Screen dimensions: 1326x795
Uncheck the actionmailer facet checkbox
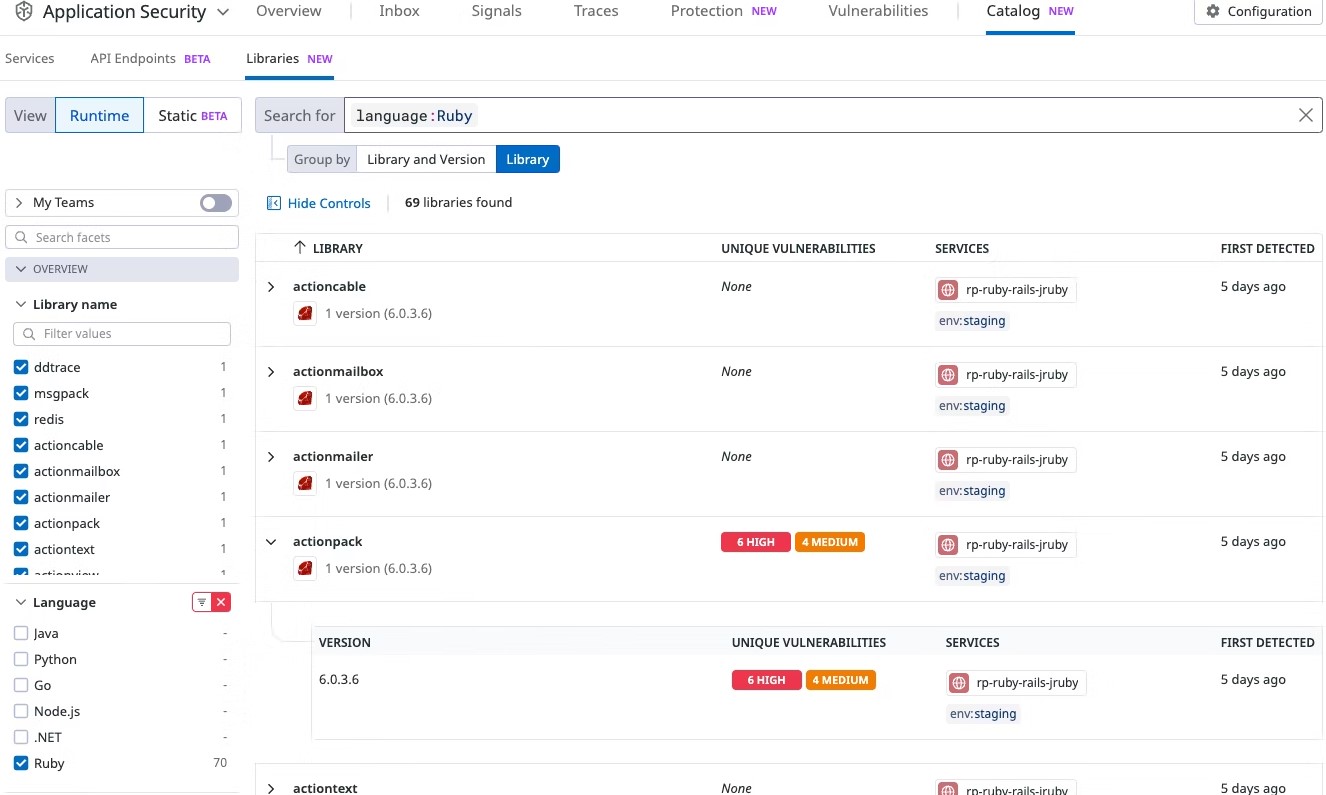pos(21,497)
